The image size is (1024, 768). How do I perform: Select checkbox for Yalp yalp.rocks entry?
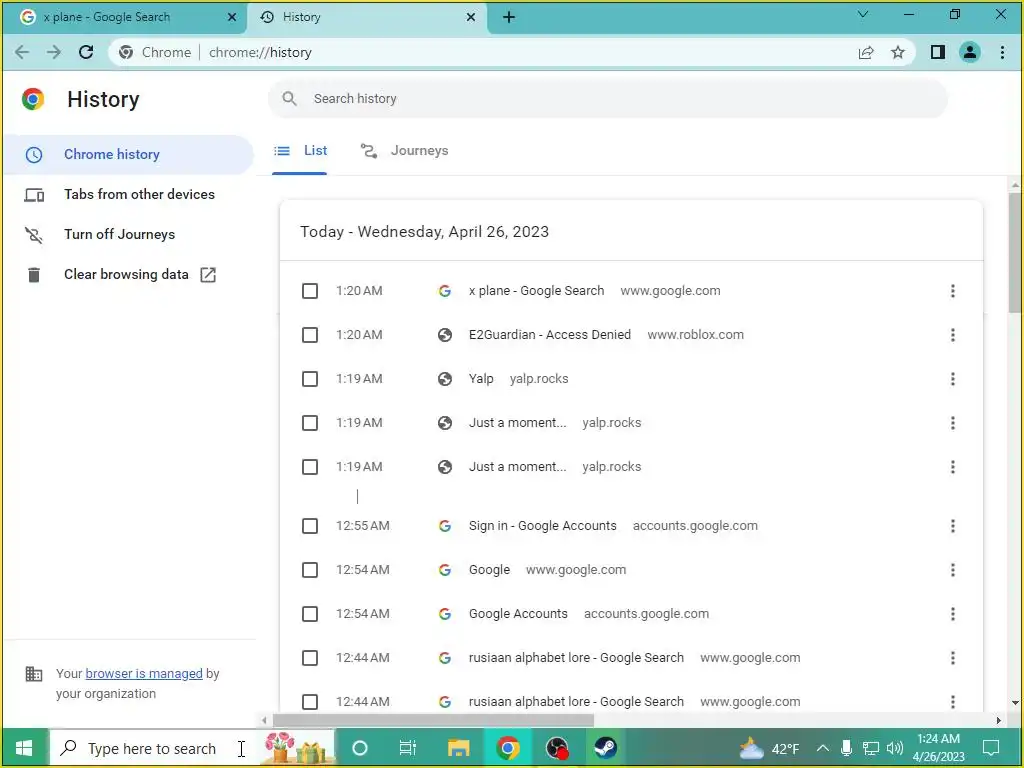coord(310,379)
